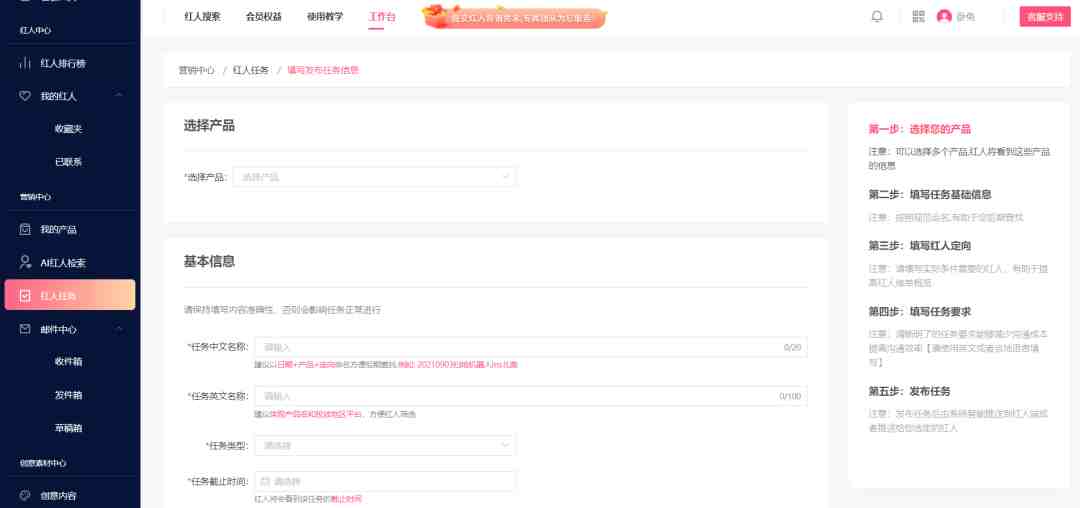Click 红人任务 breadcrumb link
The width and height of the screenshot is (1080, 508).
tap(251, 70)
